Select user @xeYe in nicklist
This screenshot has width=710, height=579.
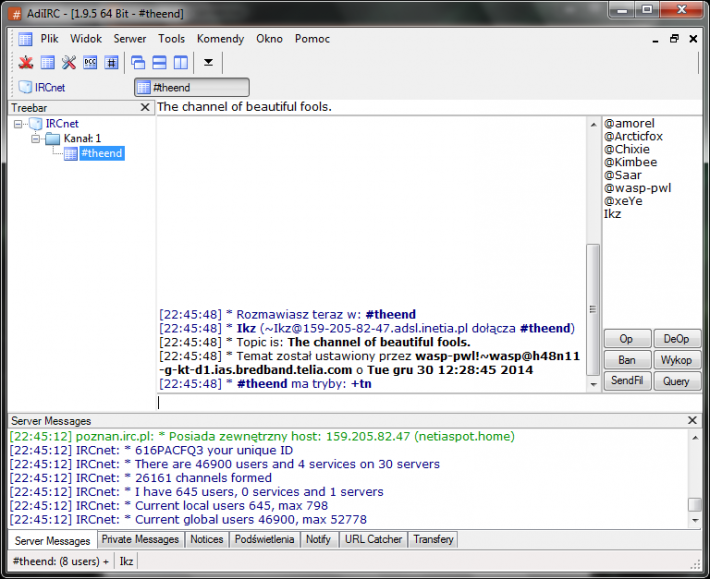point(623,201)
